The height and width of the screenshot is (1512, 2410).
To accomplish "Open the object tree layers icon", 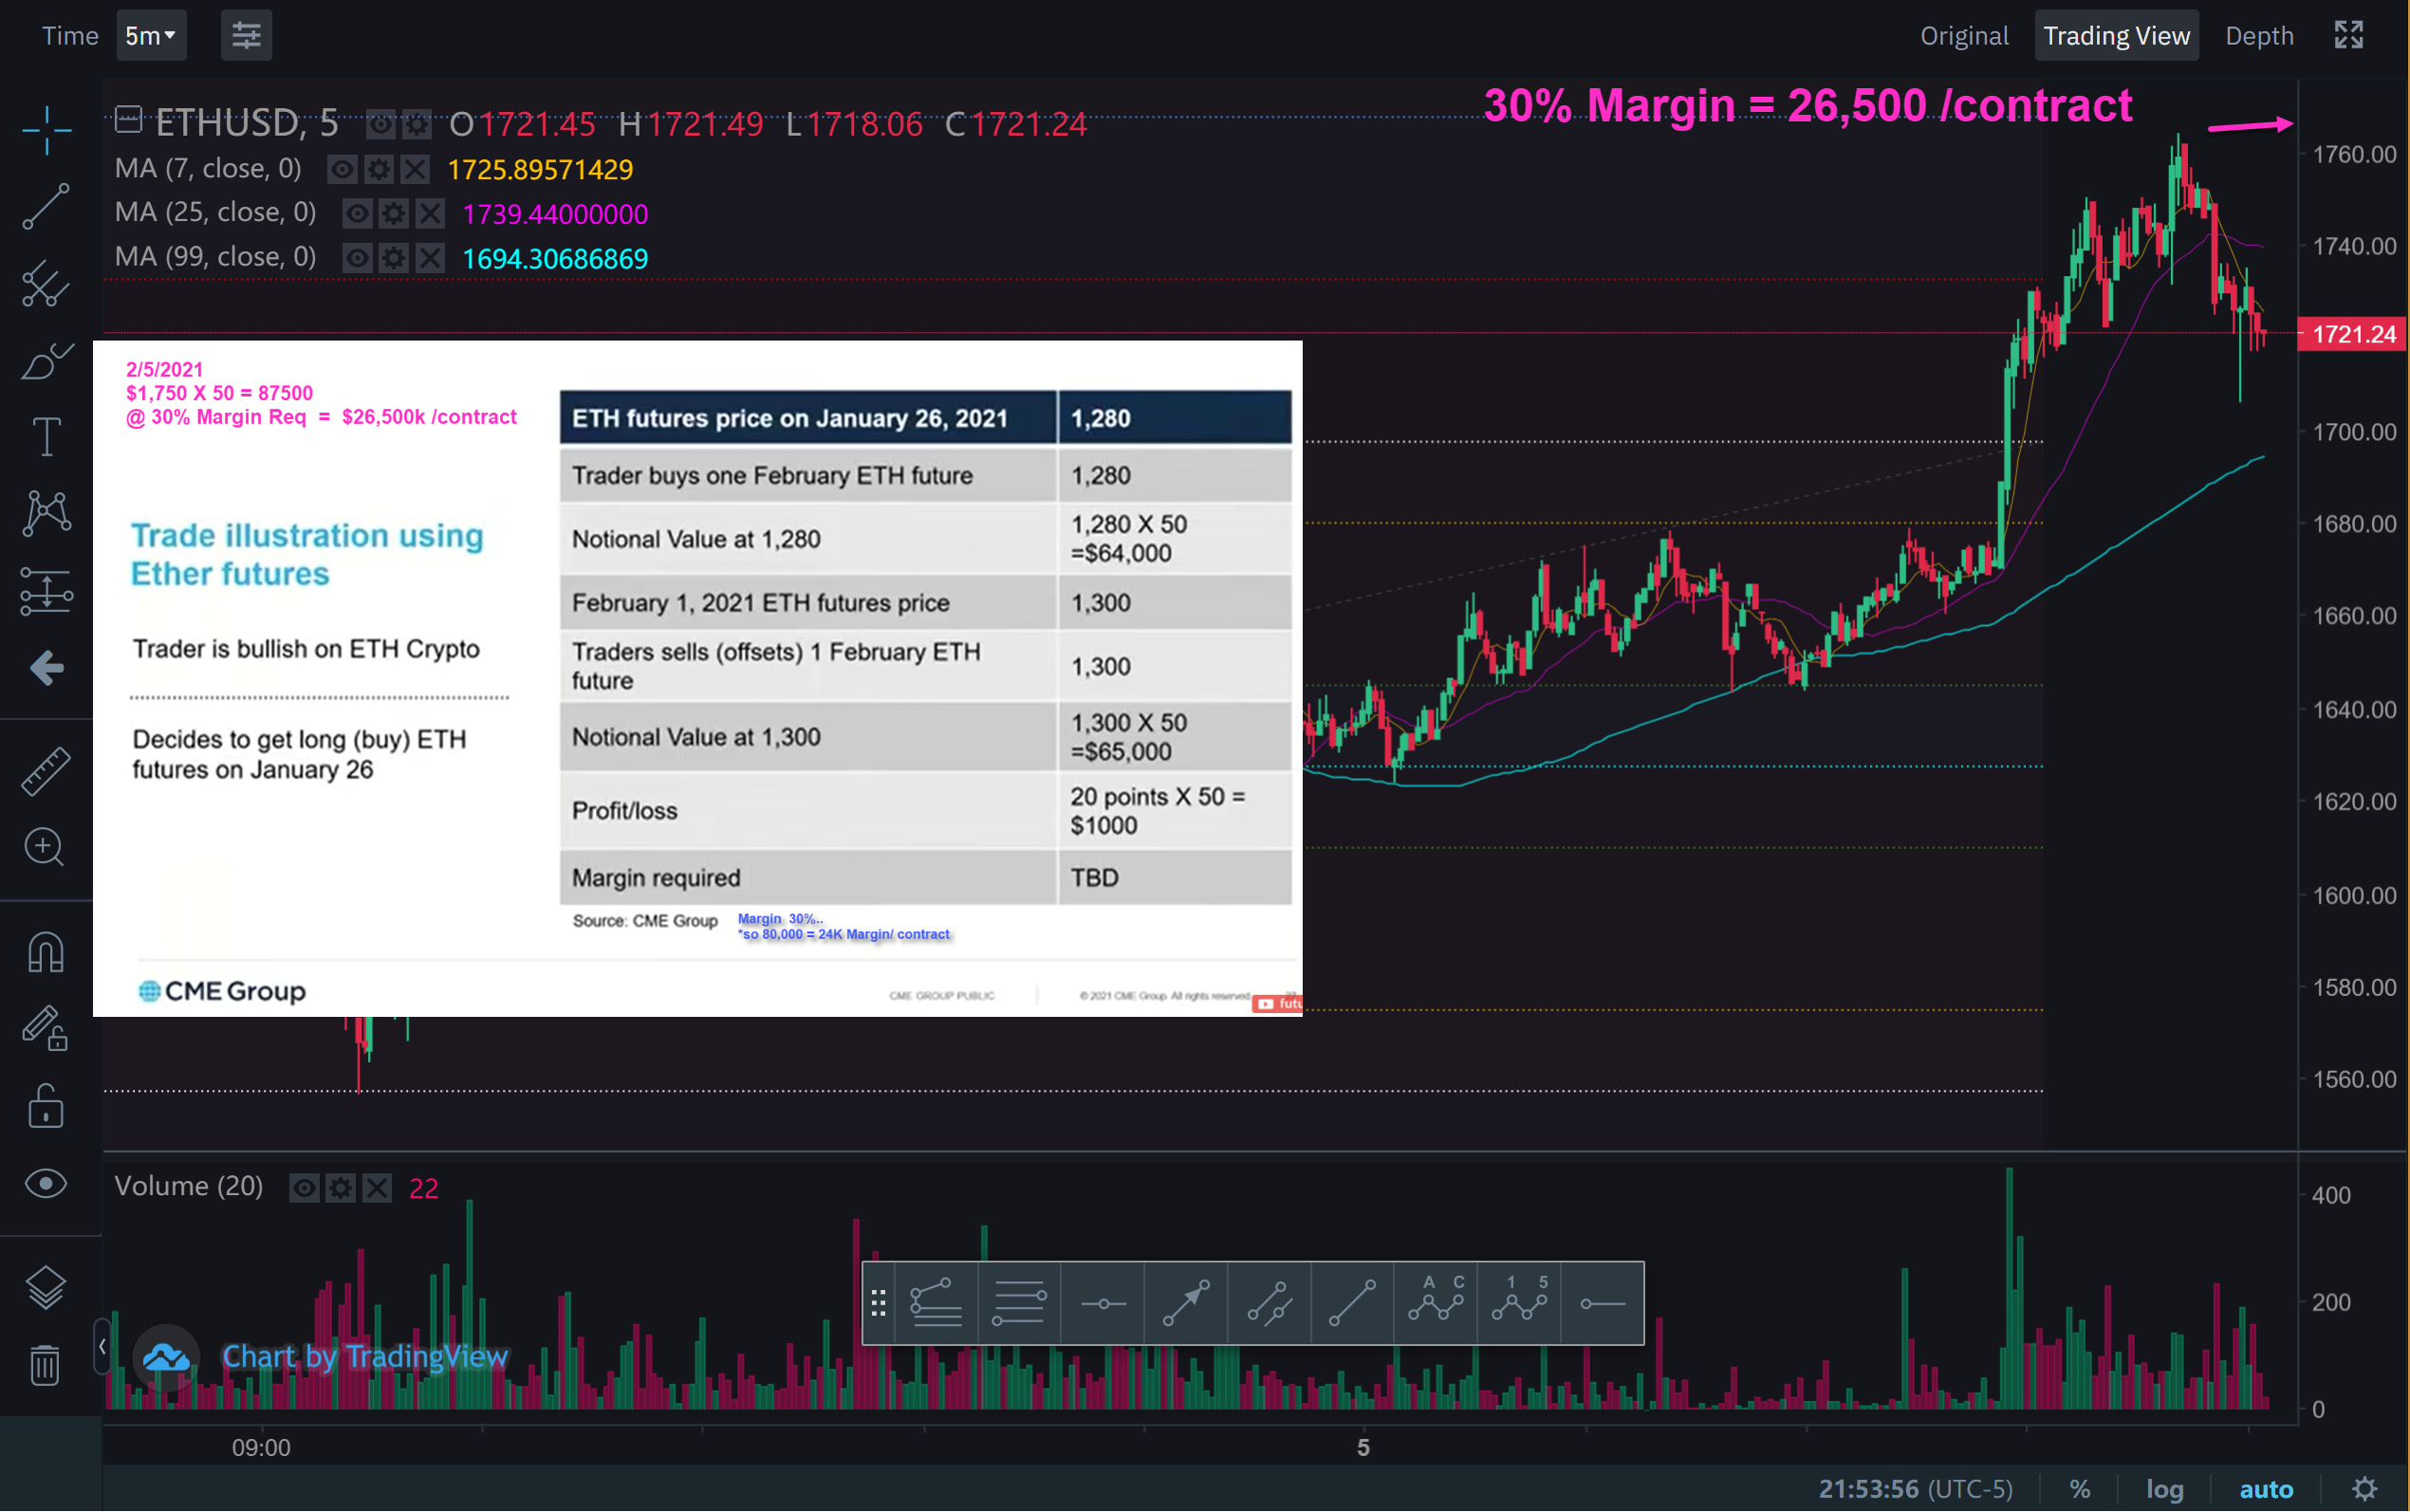I will click(46, 1287).
